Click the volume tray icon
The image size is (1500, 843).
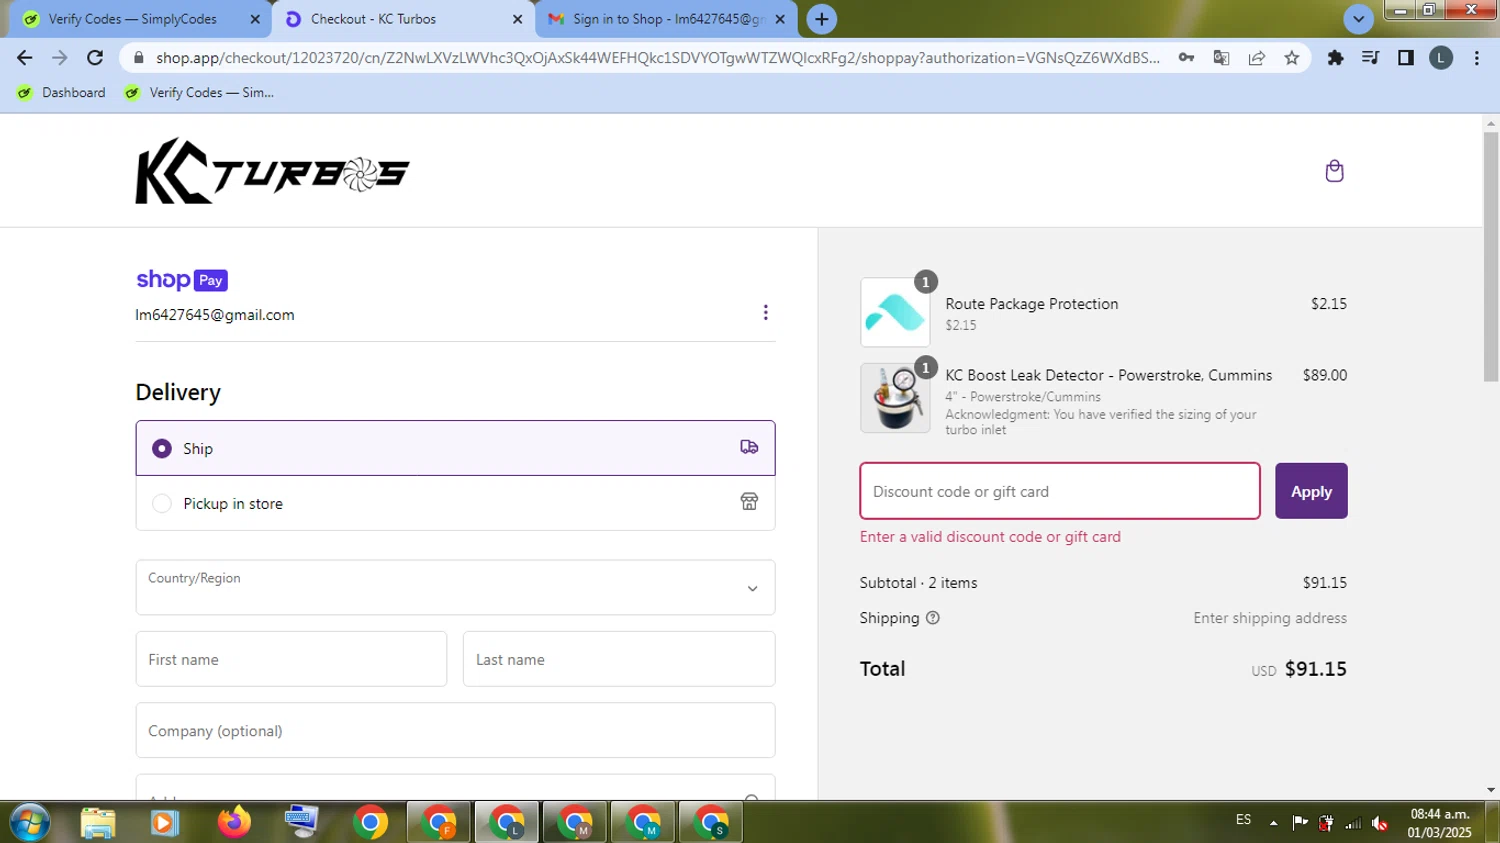1380,823
